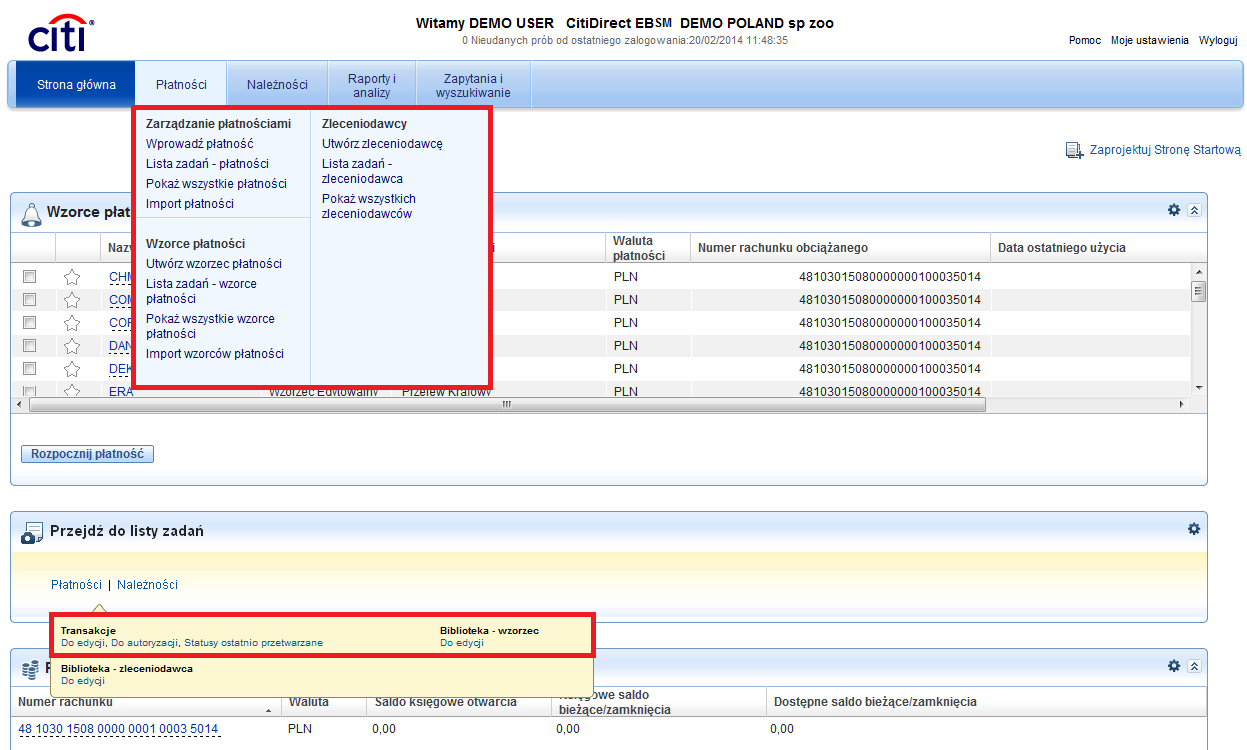
Task: Select Utwórz wzorzec płatności menu entry
Action: [214, 264]
